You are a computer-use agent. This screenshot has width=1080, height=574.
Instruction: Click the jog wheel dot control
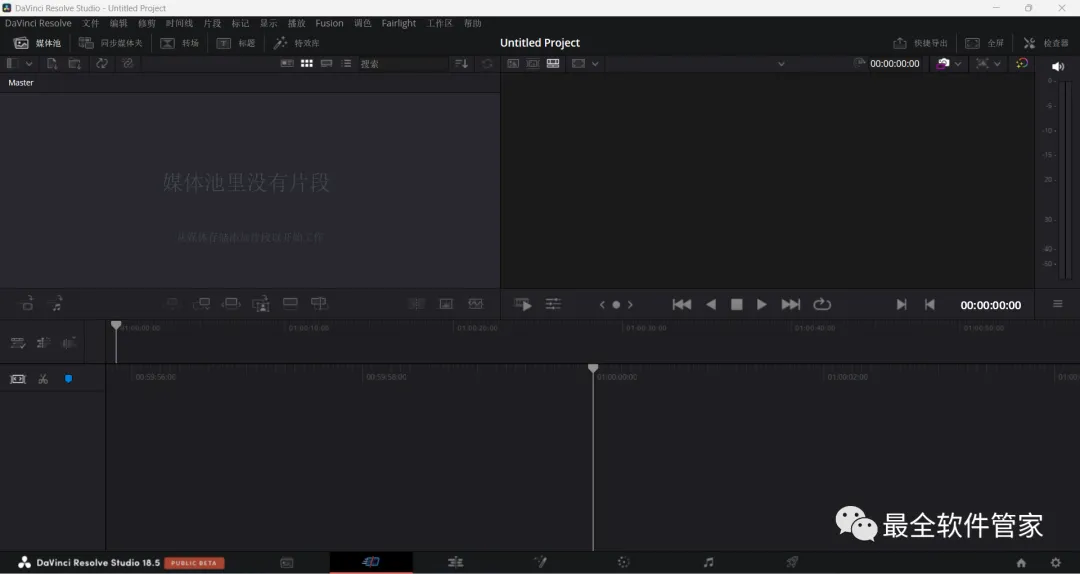[x=616, y=305]
